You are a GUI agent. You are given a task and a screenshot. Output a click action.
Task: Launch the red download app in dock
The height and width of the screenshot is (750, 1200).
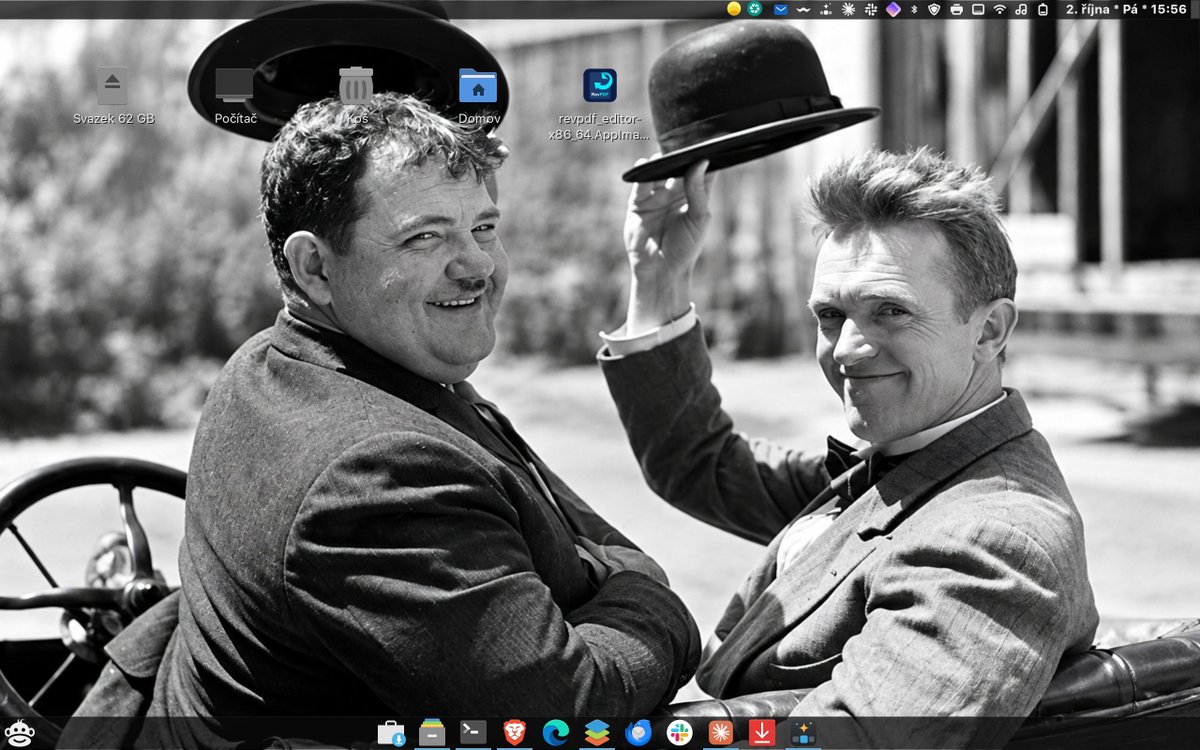(762, 732)
